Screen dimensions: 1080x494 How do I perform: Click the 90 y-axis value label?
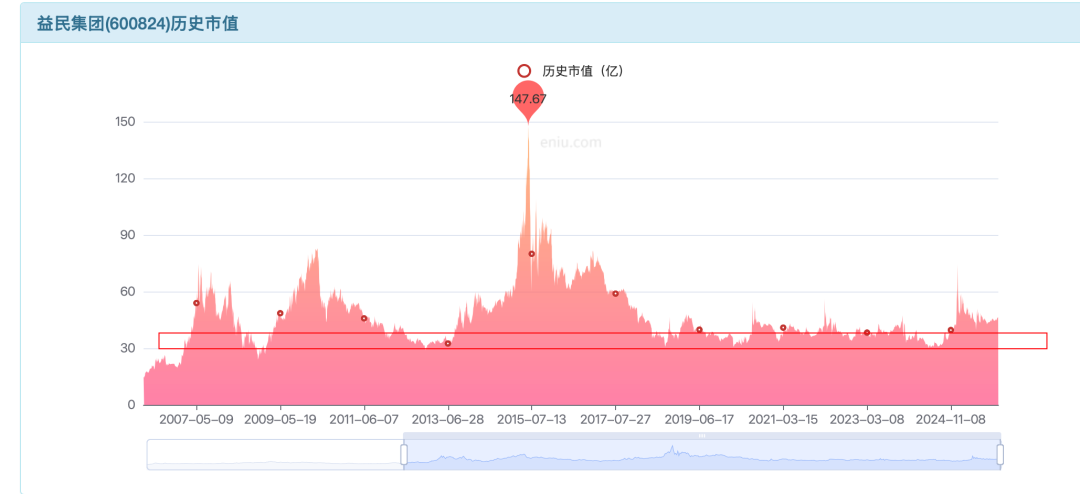click(129, 235)
